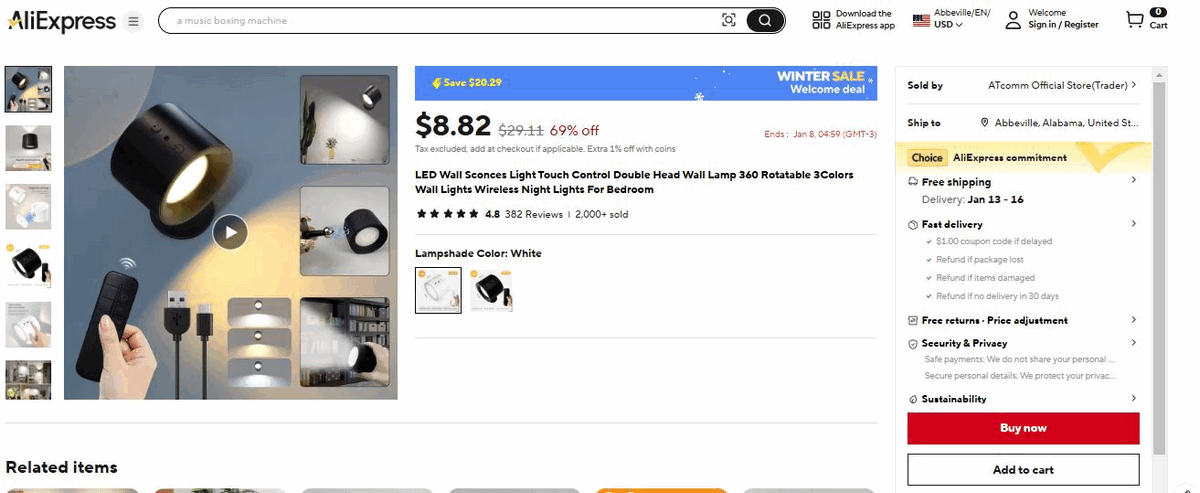Click the search magnifier button
This screenshot has height=493, width=1200.
pyautogui.click(x=765, y=21)
